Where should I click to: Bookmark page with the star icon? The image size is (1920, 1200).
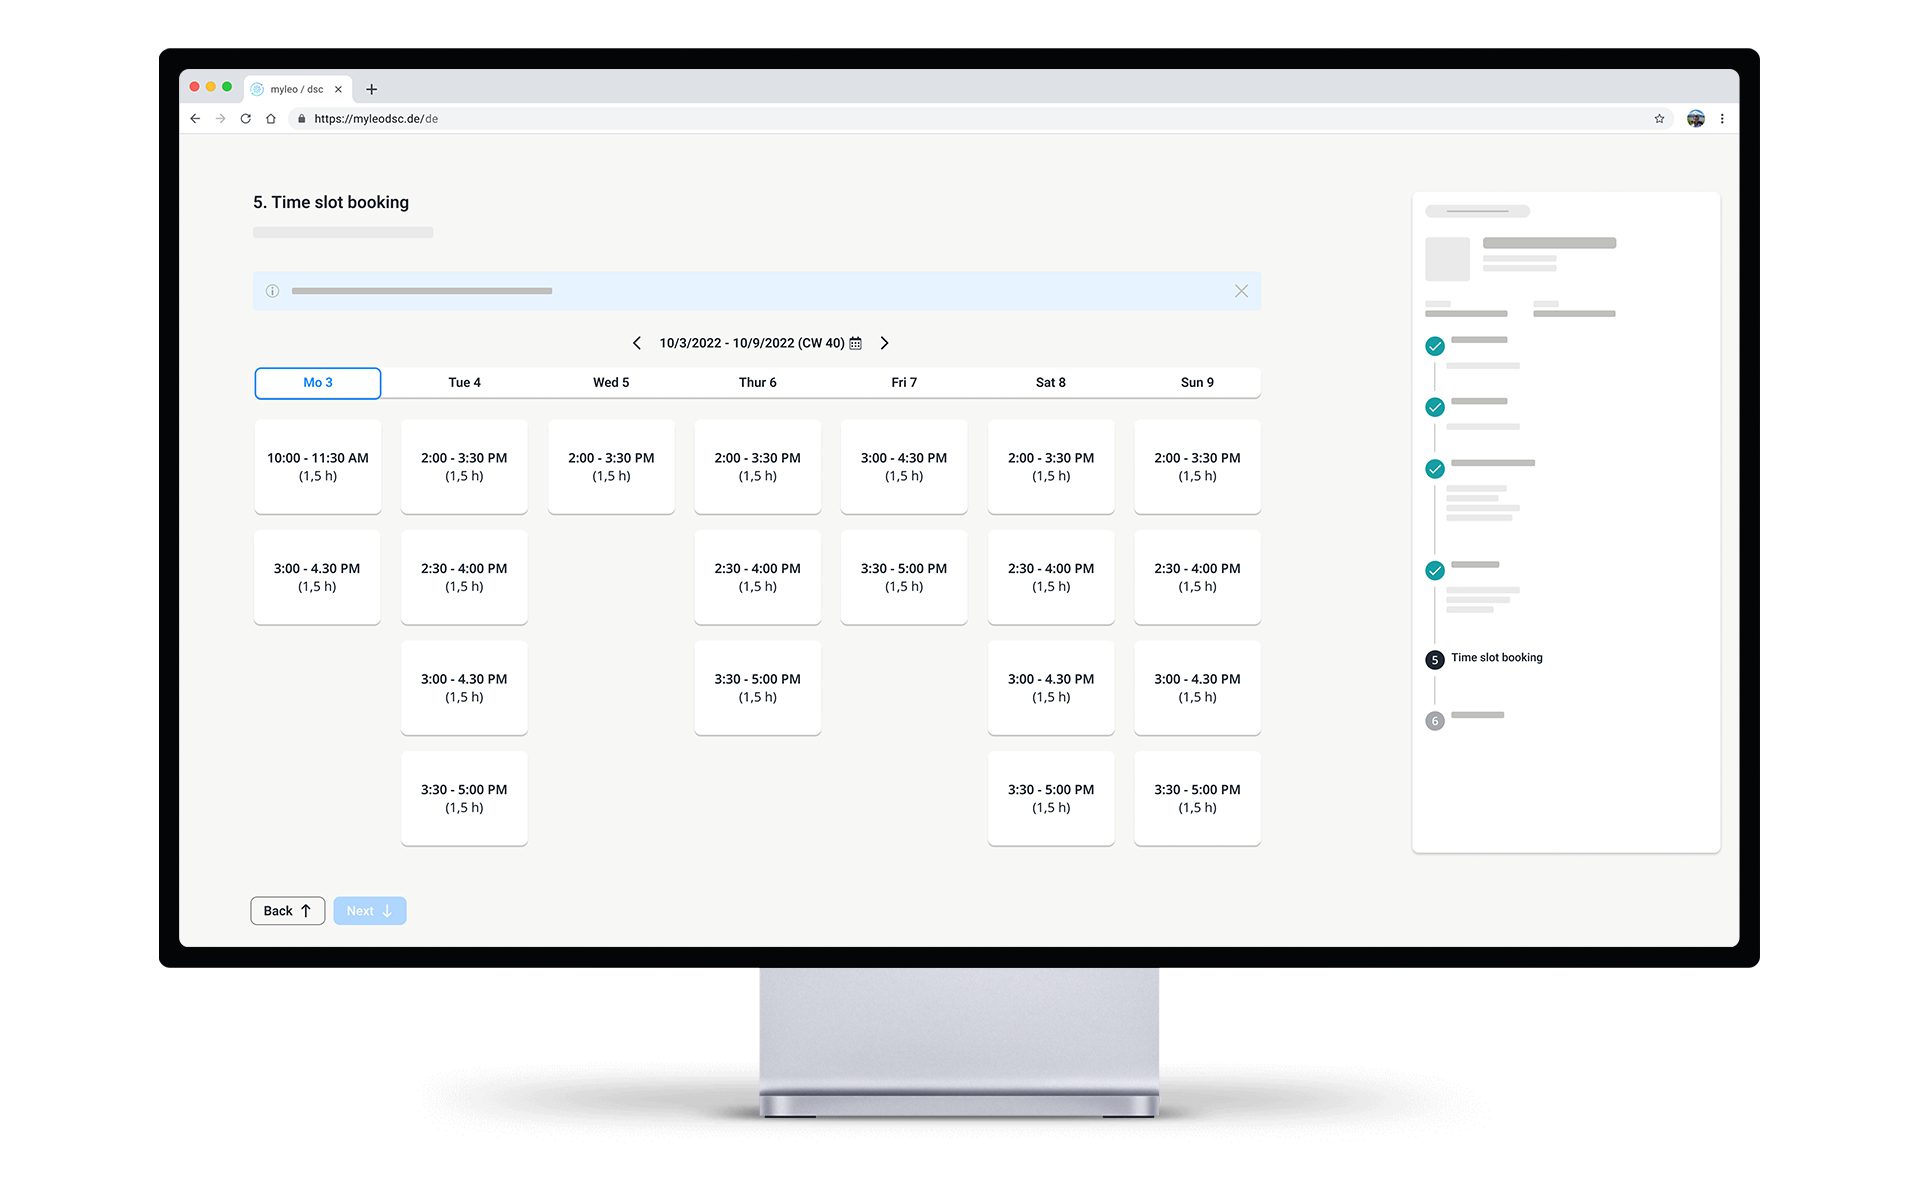tap(1659, 119)
